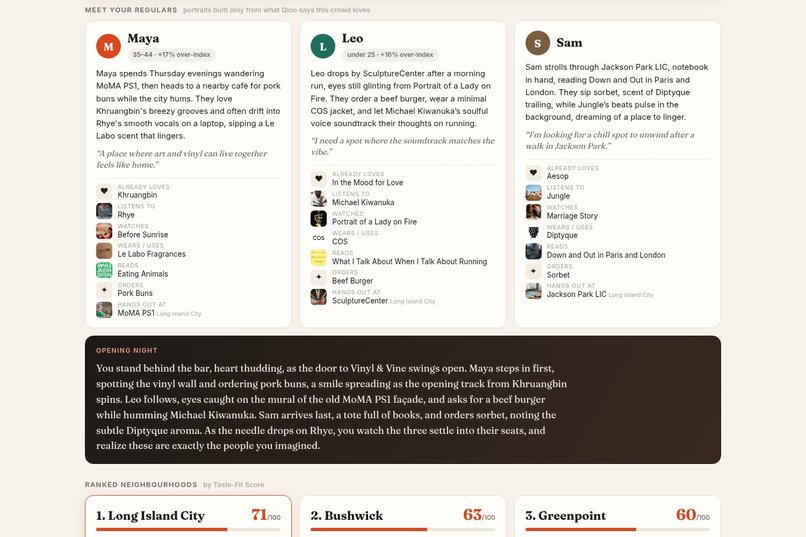This screenshot has height=537, width=806.
Task: Click the Ranked Neighbourhoods heading
Action: 141,485
